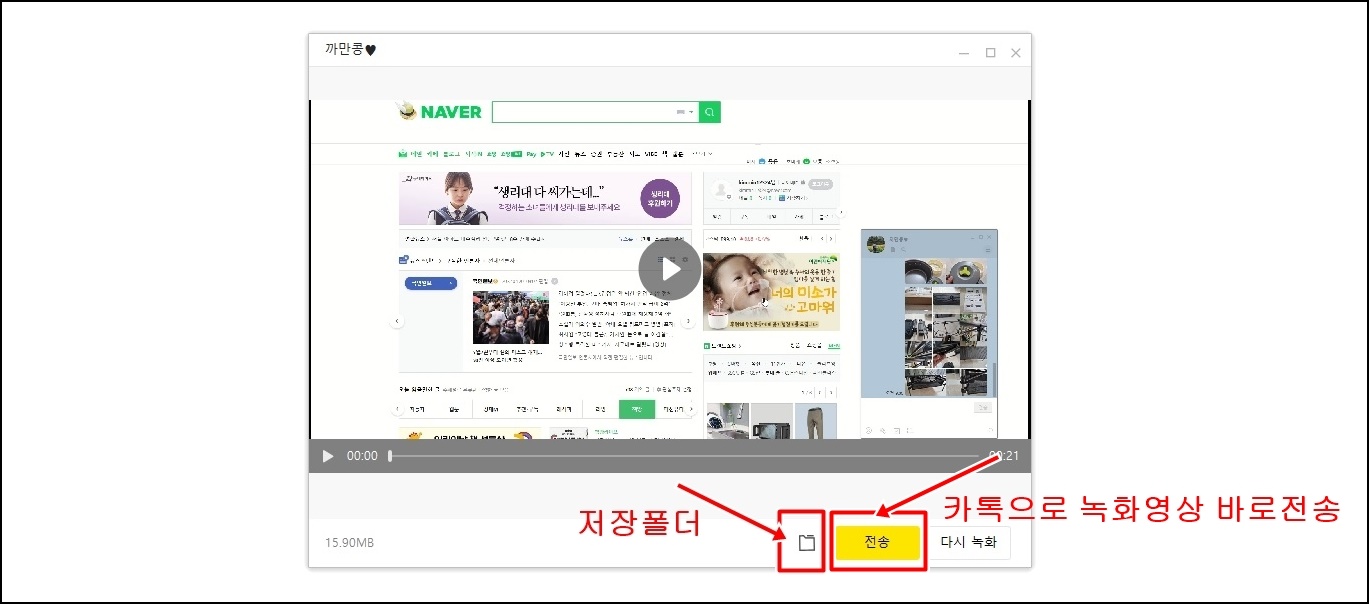Click the 00:21 total duration label
The height and width of the screenshot is (604, 1369).
(1004, 456)
